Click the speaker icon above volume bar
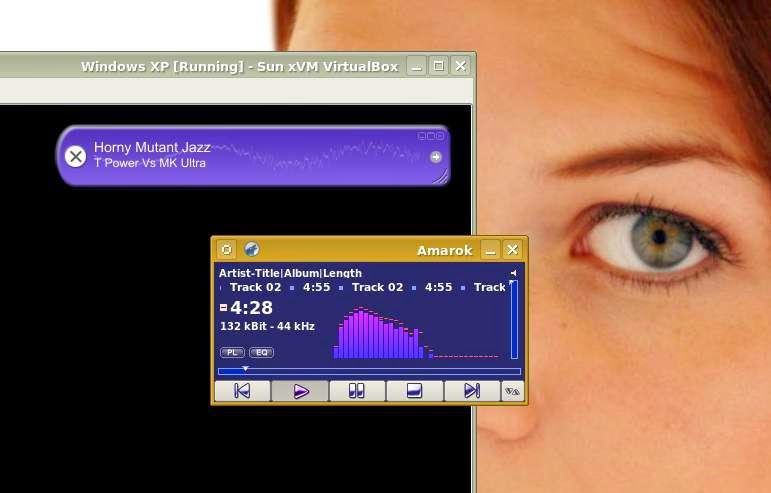The width and height of the screenshot is (771, 493). tap(513, 273)
